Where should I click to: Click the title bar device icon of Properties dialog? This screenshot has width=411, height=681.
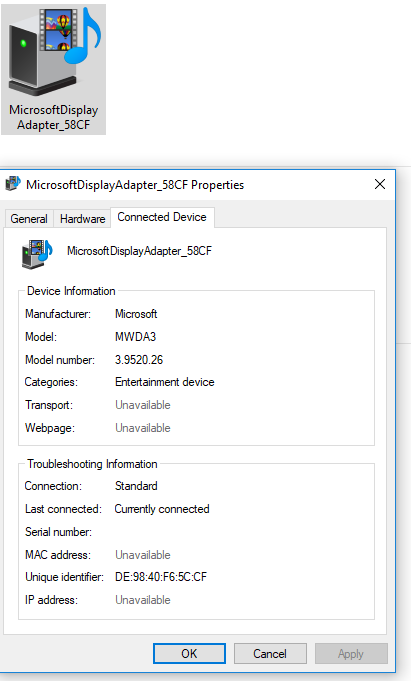click(13, 184)
